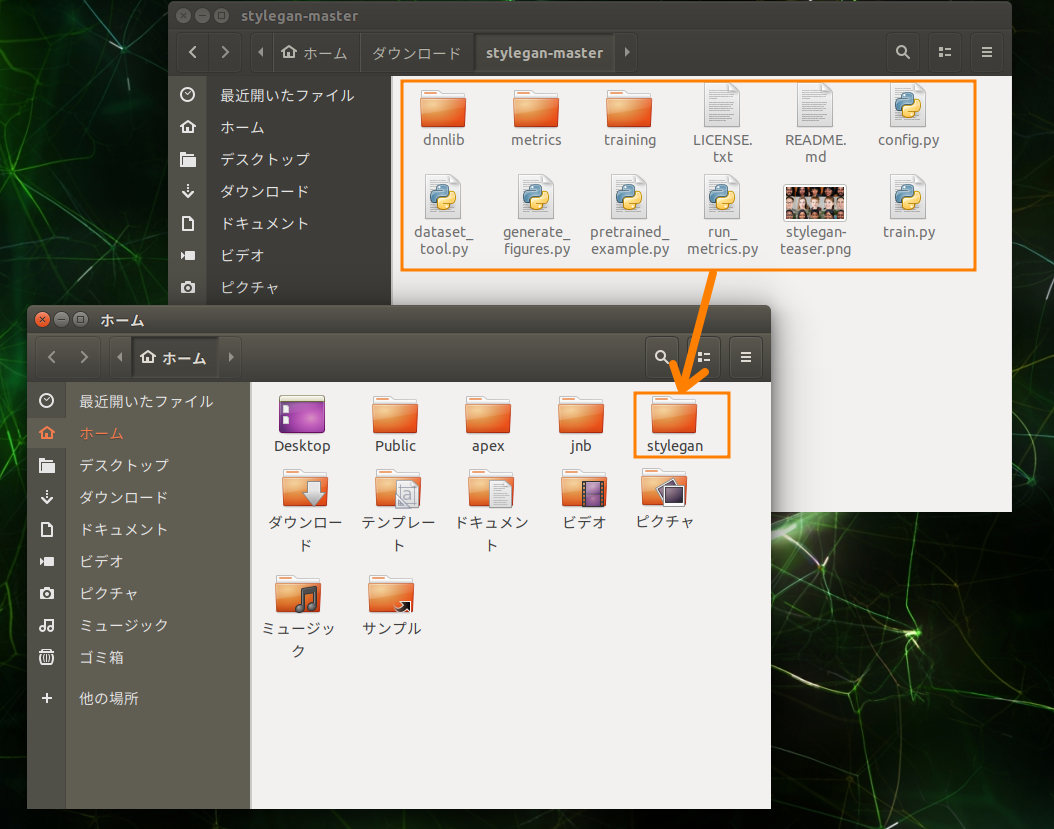Toggle list/grid view in Home window

[x=703, y=357]
